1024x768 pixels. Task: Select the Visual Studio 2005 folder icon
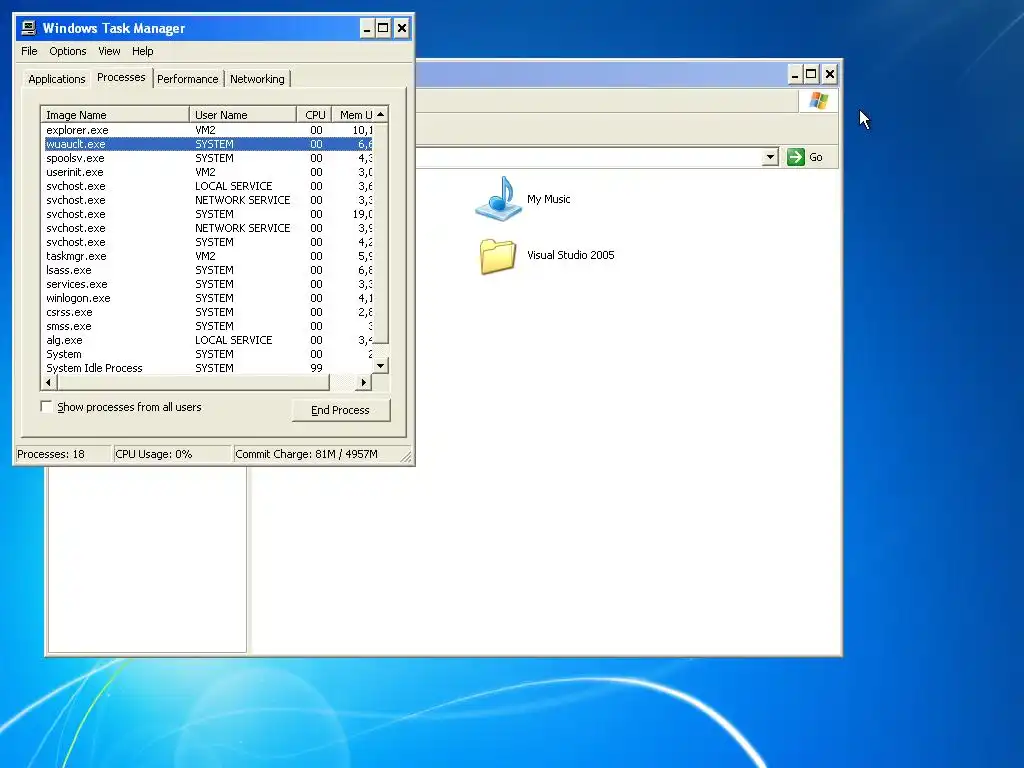[x=498, y=256]
